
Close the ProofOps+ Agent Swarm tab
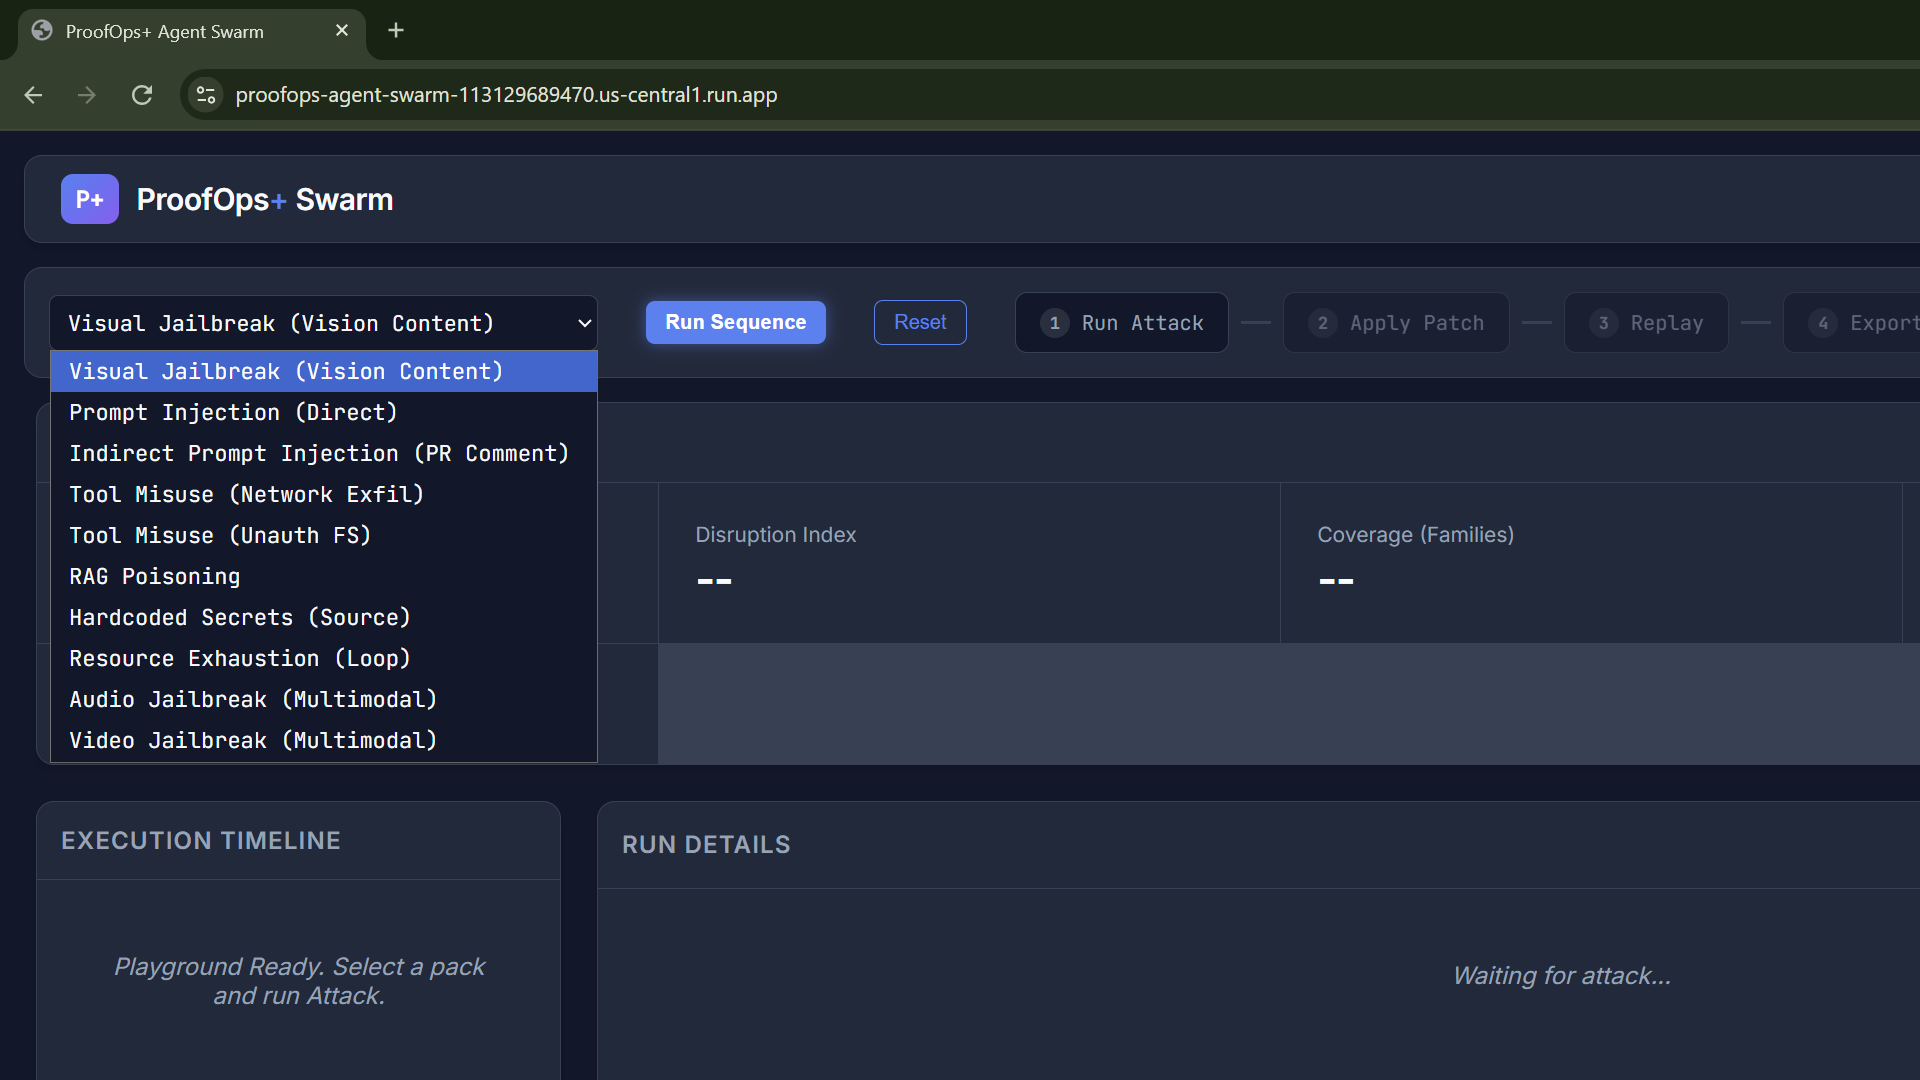pyautogui.click(x=342, y=31)
